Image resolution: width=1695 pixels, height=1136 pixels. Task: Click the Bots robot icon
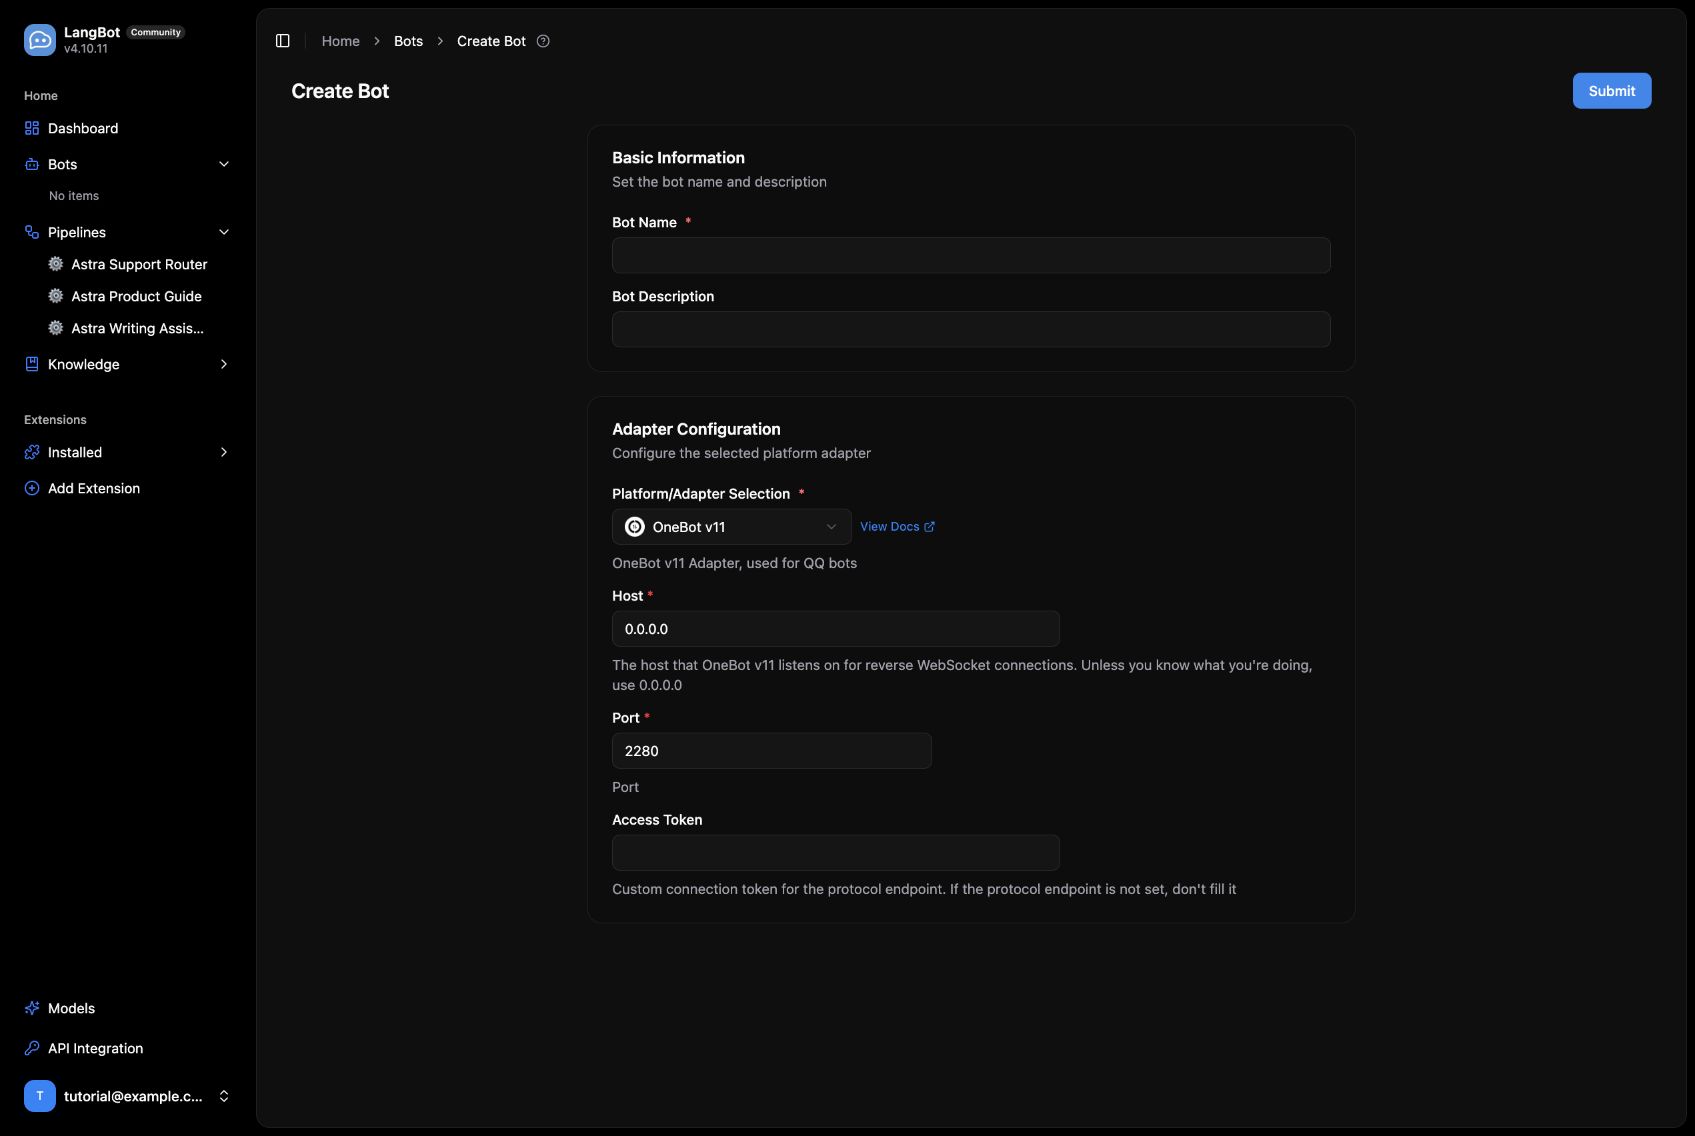(32, 164)
